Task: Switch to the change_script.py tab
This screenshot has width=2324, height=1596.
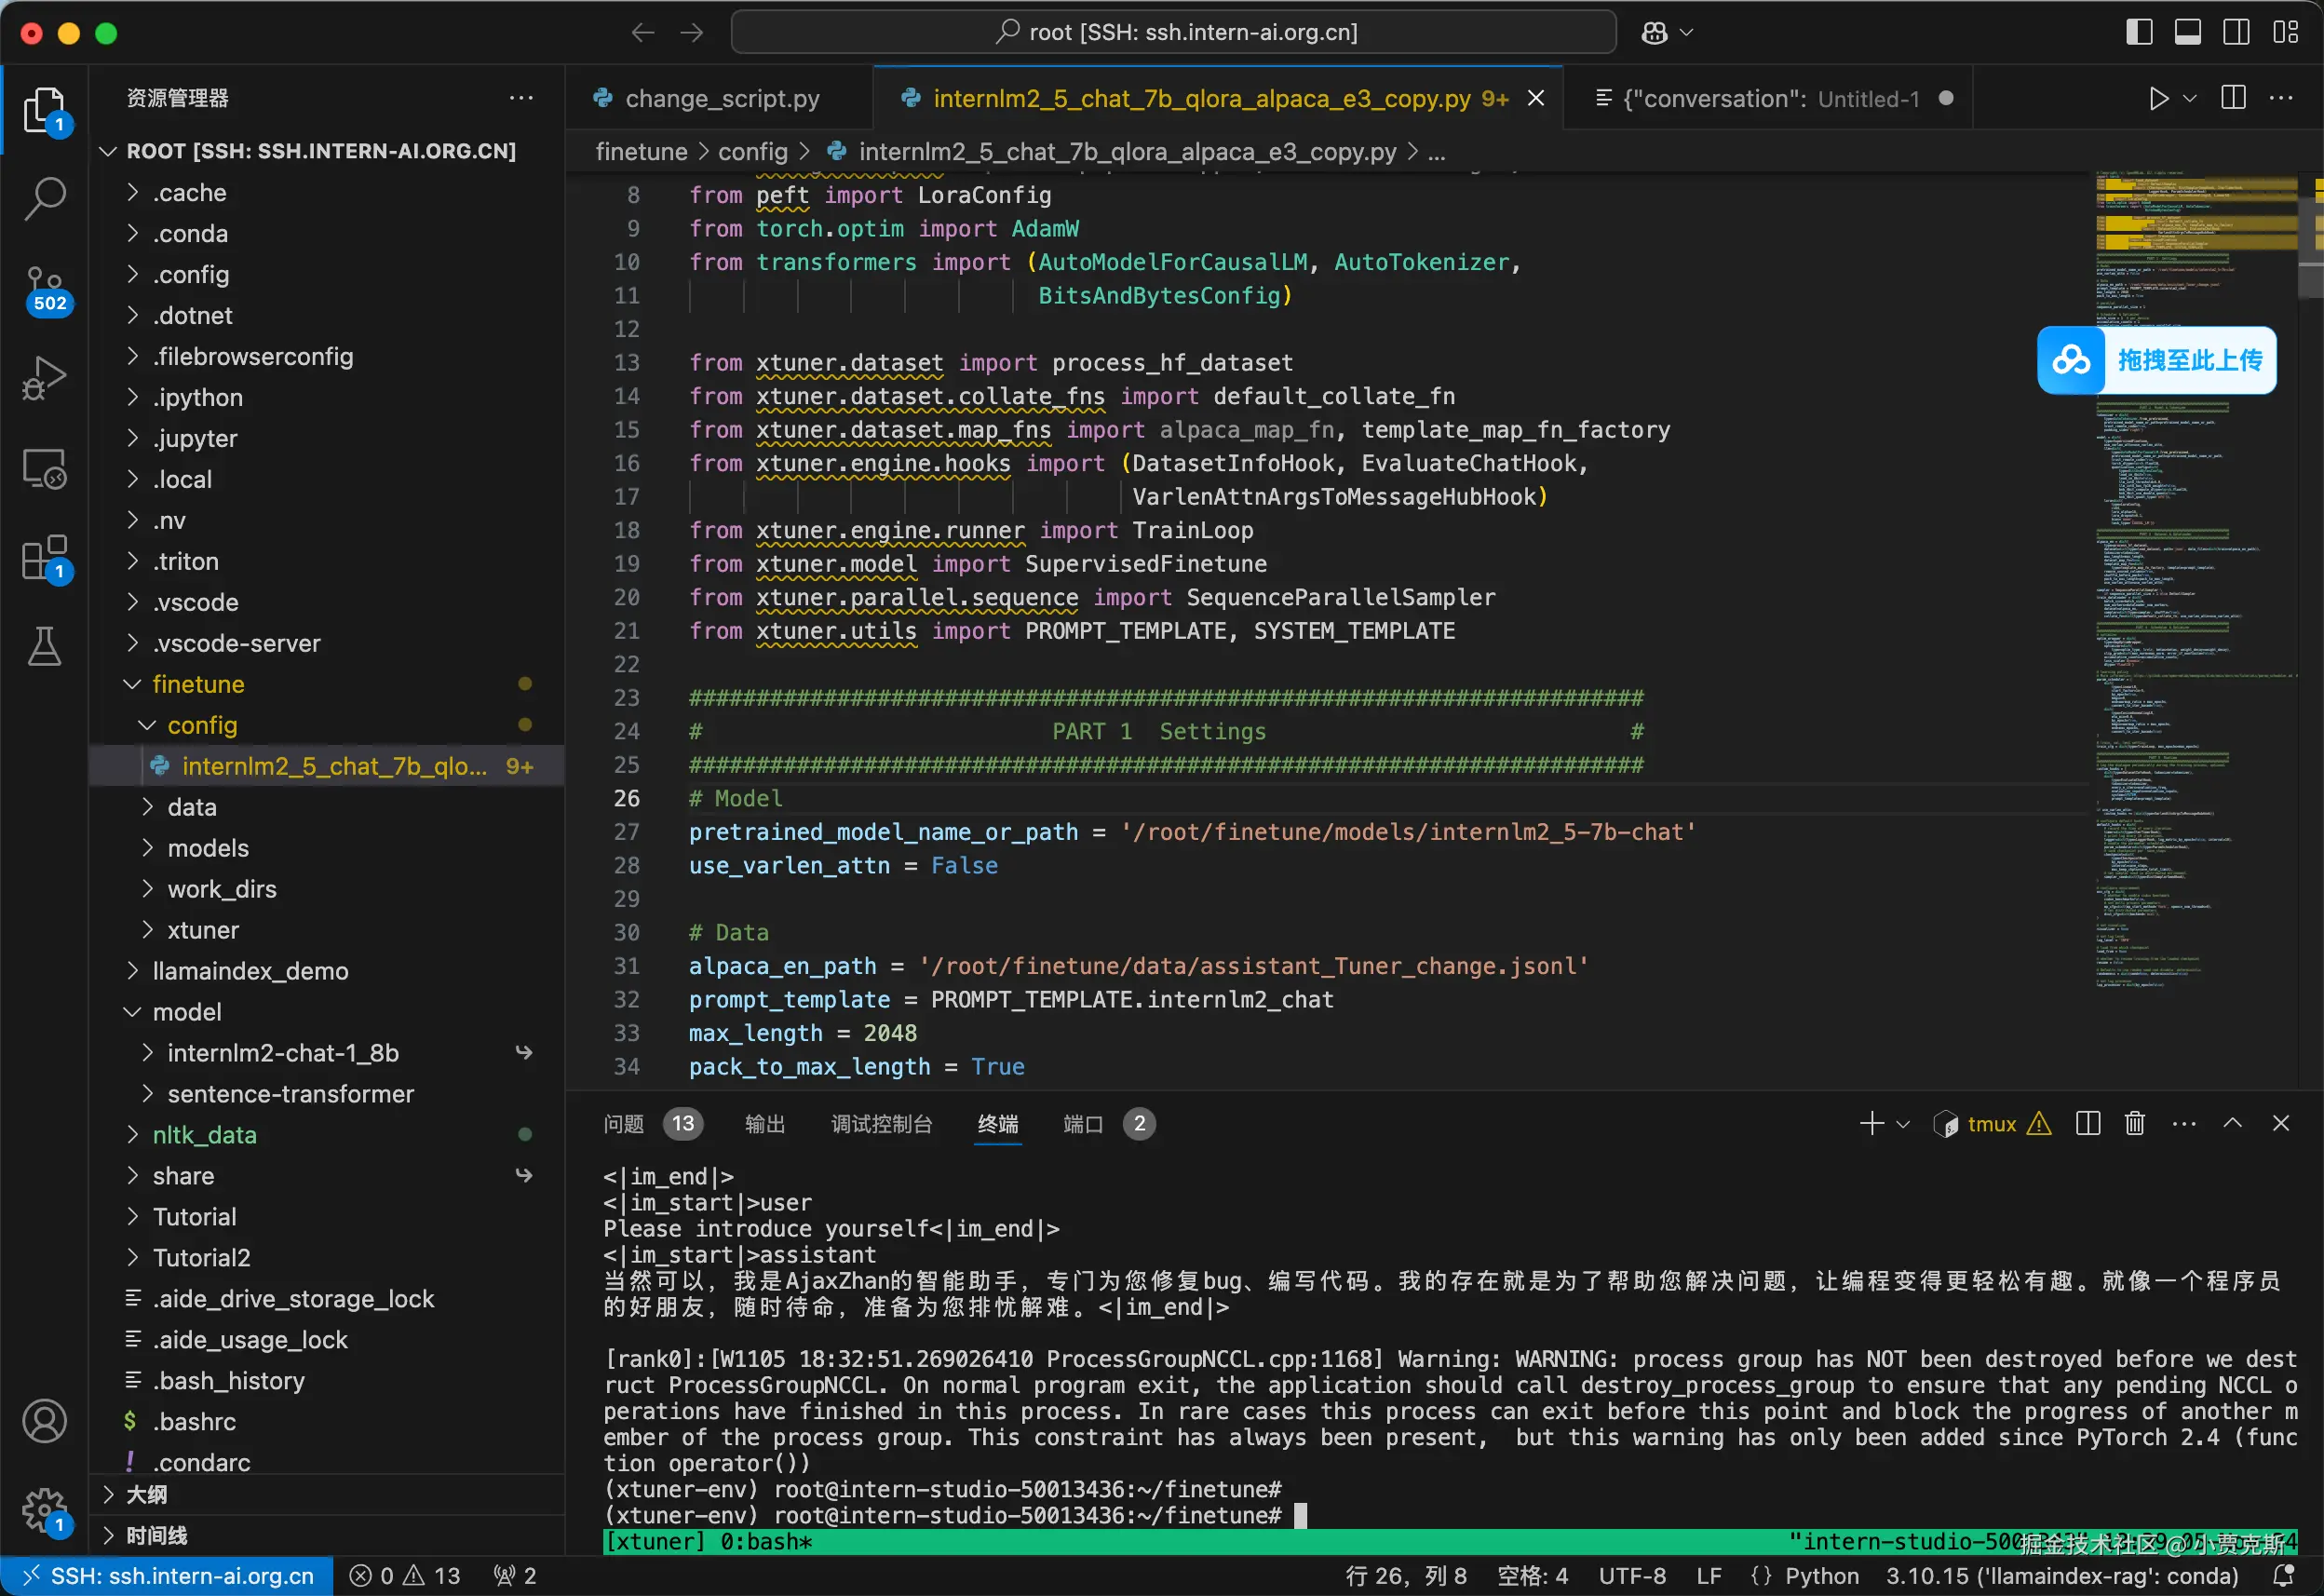Action: point(720,98)
